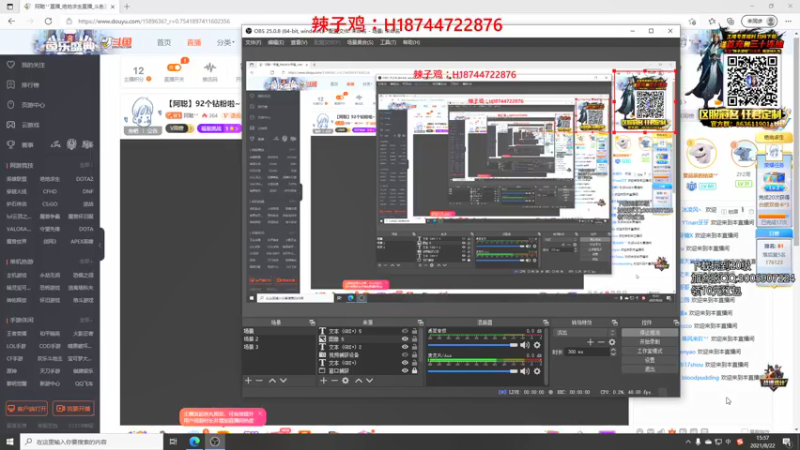Toggle lock on image 5 source
The width and height of the screenshot is (800, 450).
pos(414,339)
